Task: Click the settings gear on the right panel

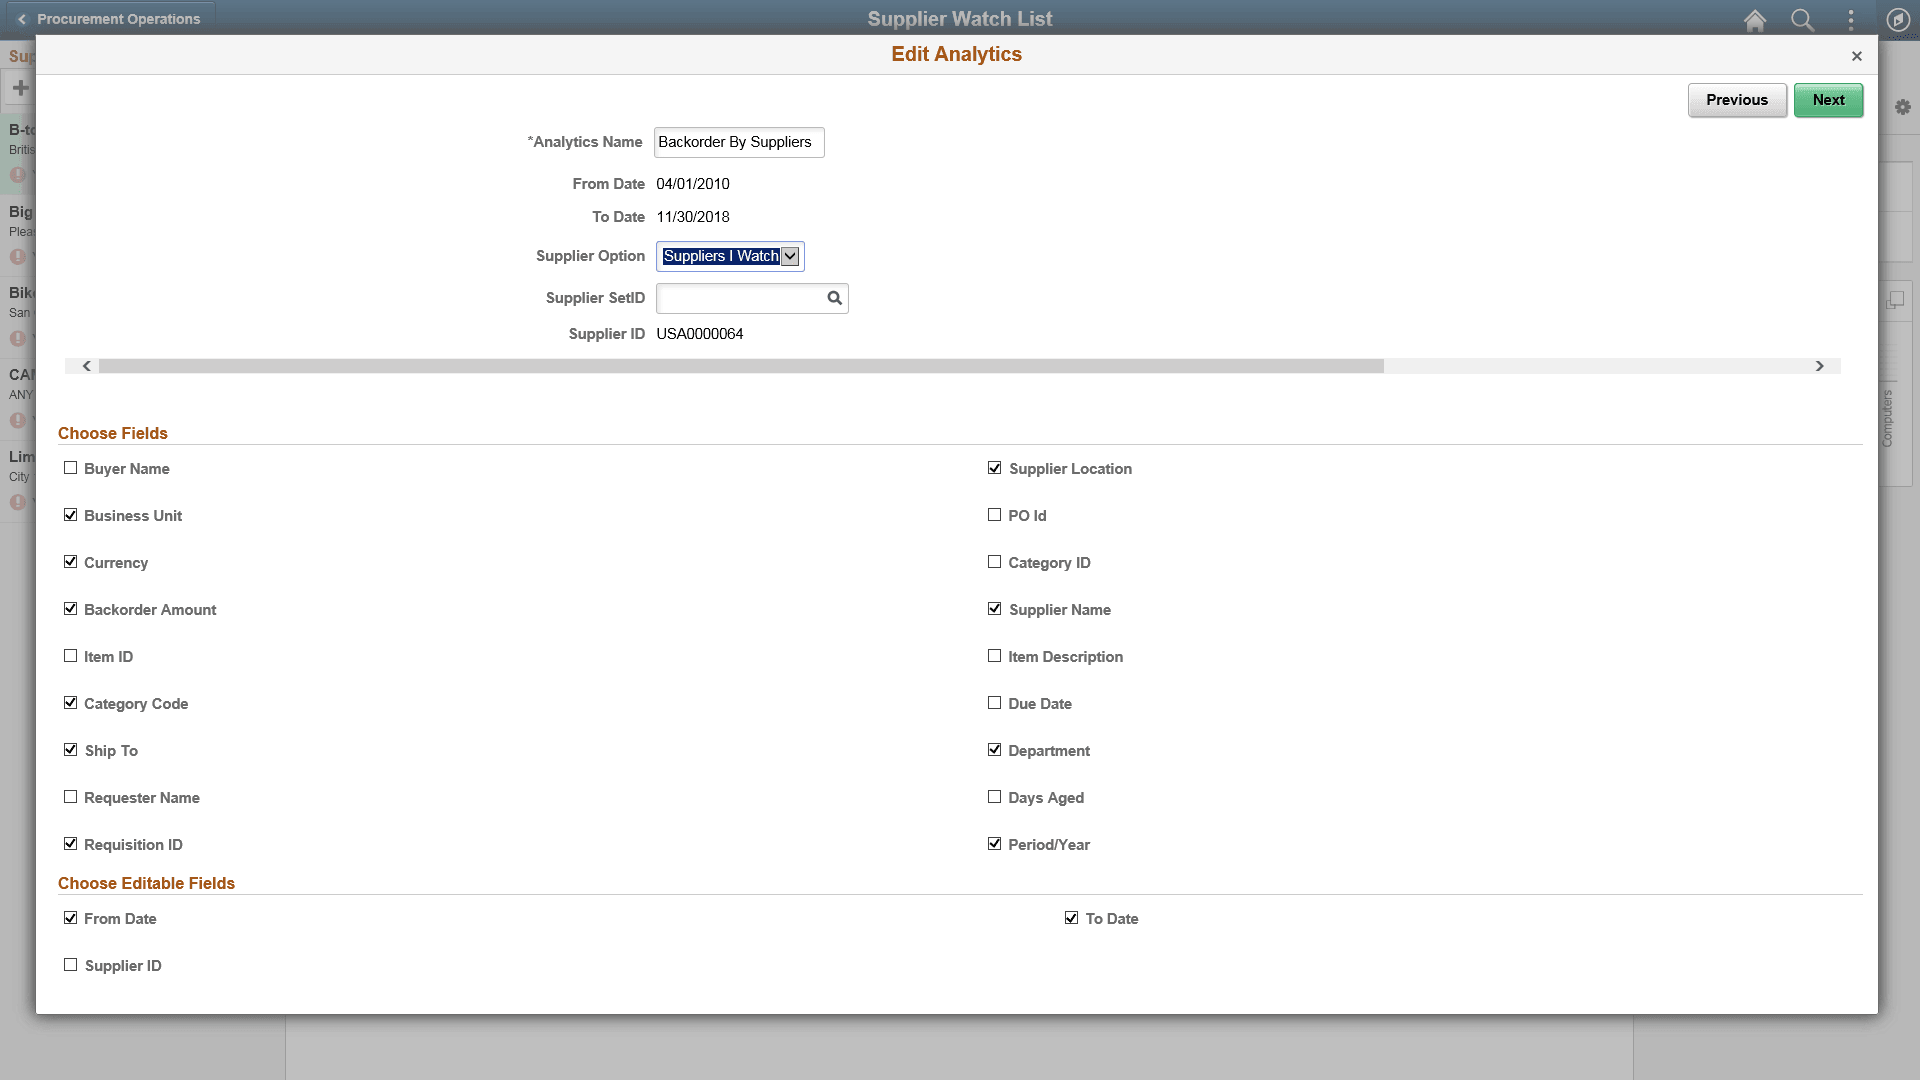Action: (1903, 107)
